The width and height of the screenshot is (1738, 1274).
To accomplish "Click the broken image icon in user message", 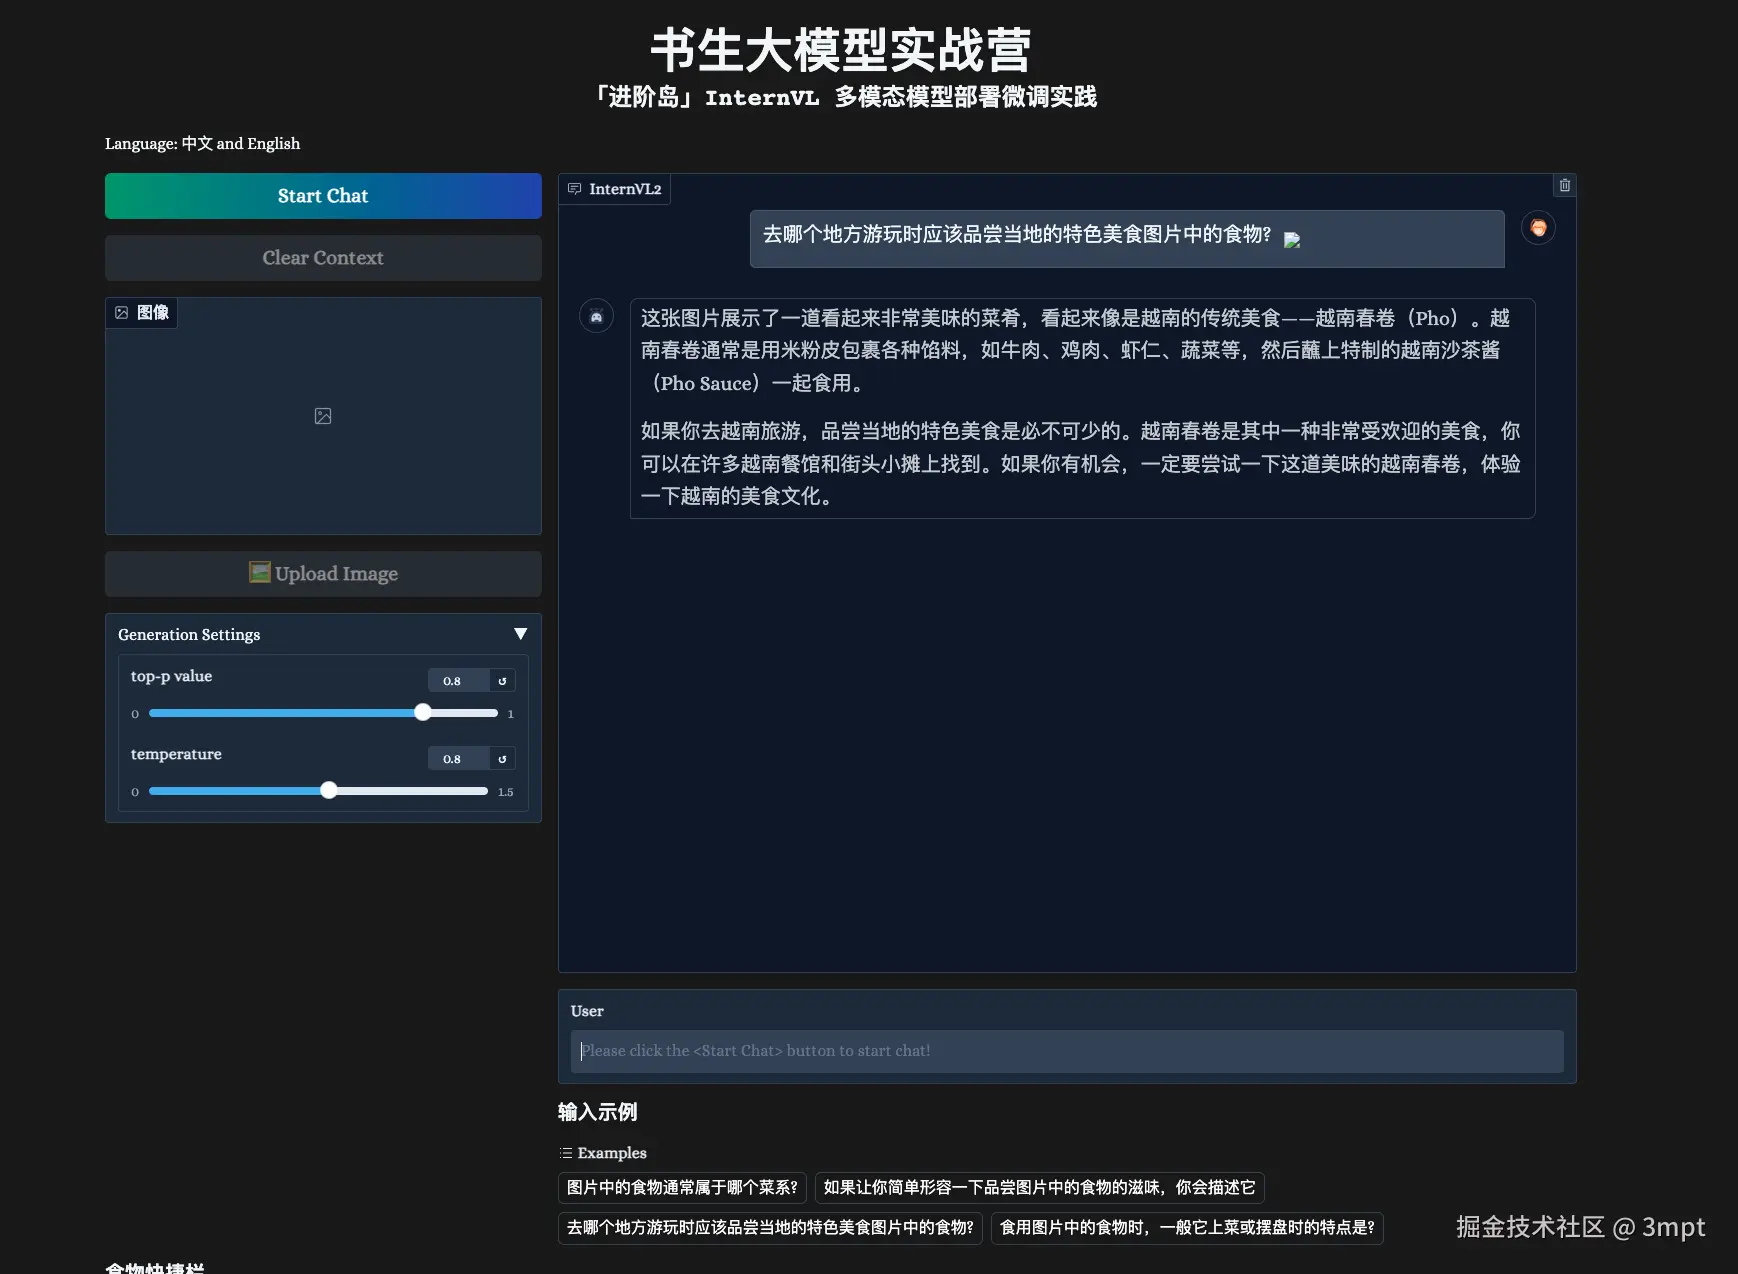I will pyautogui.click(x=1292, y=240).
